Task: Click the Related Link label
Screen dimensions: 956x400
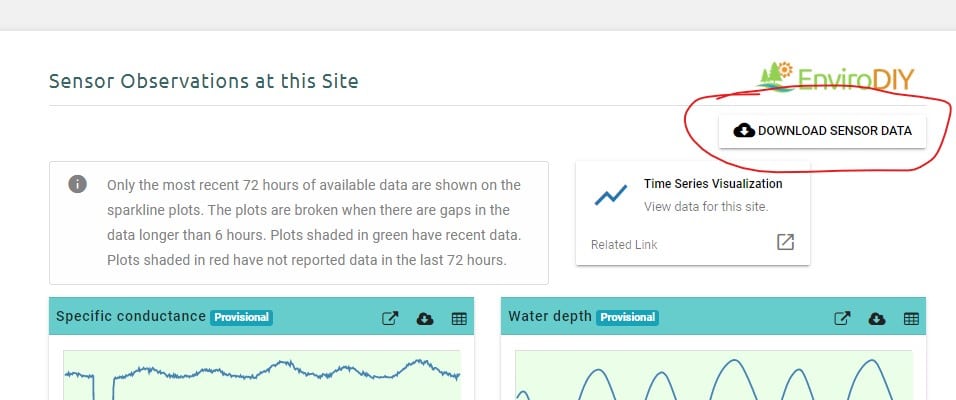Action: point(624,244)
